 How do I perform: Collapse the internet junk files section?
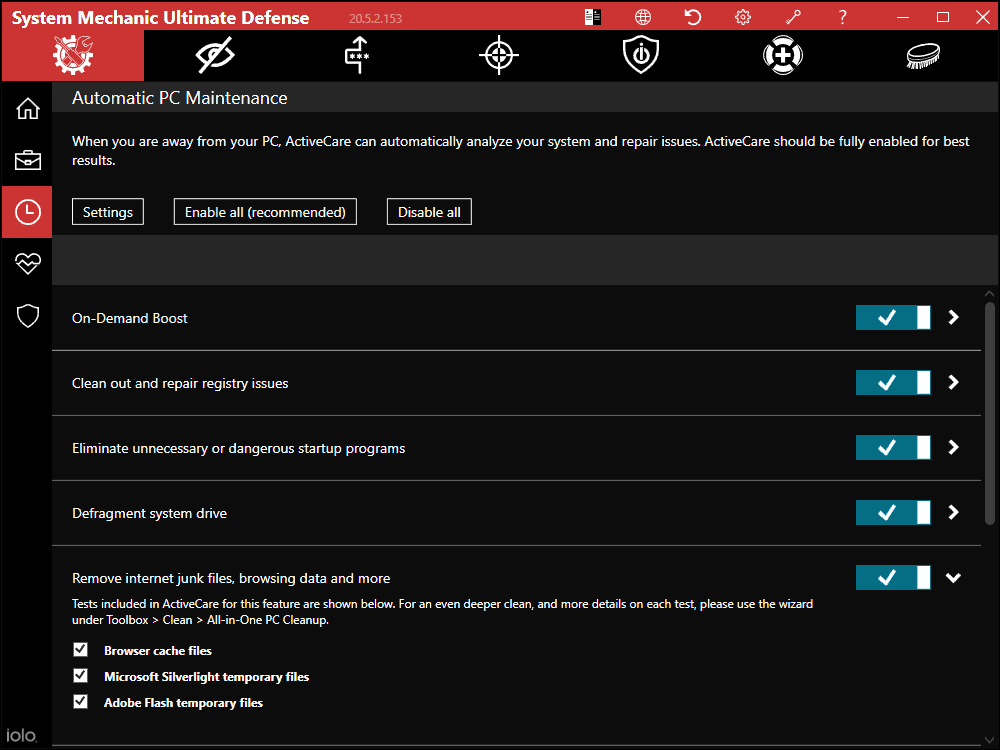[952, 577]
